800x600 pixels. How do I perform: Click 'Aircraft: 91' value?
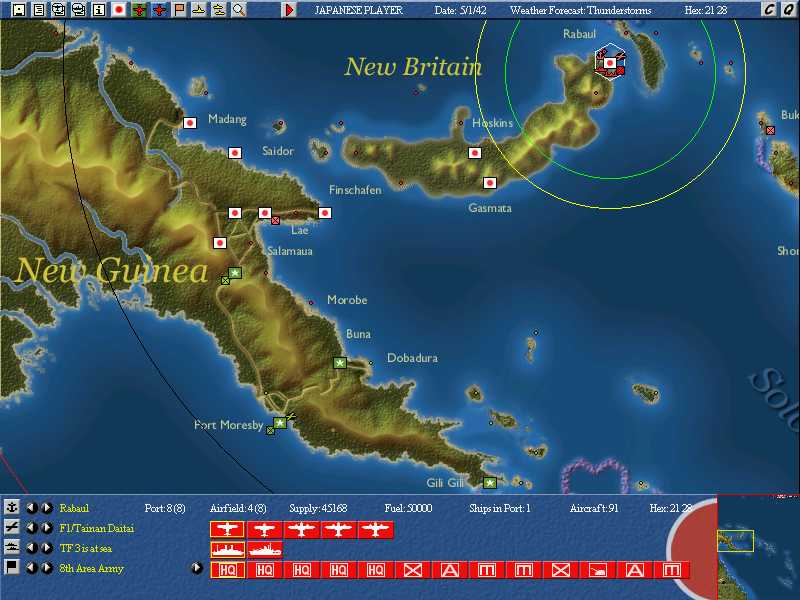pyautogui.click(x=594, y=508)
